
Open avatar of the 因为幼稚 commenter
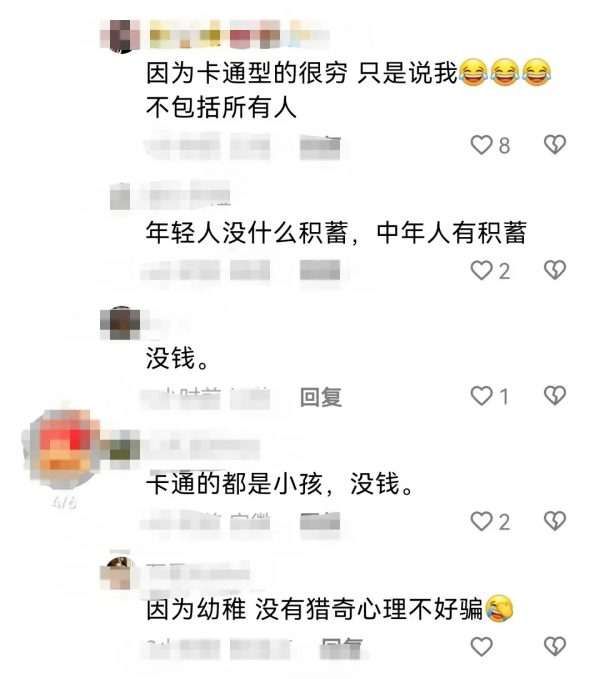[118, 573]
